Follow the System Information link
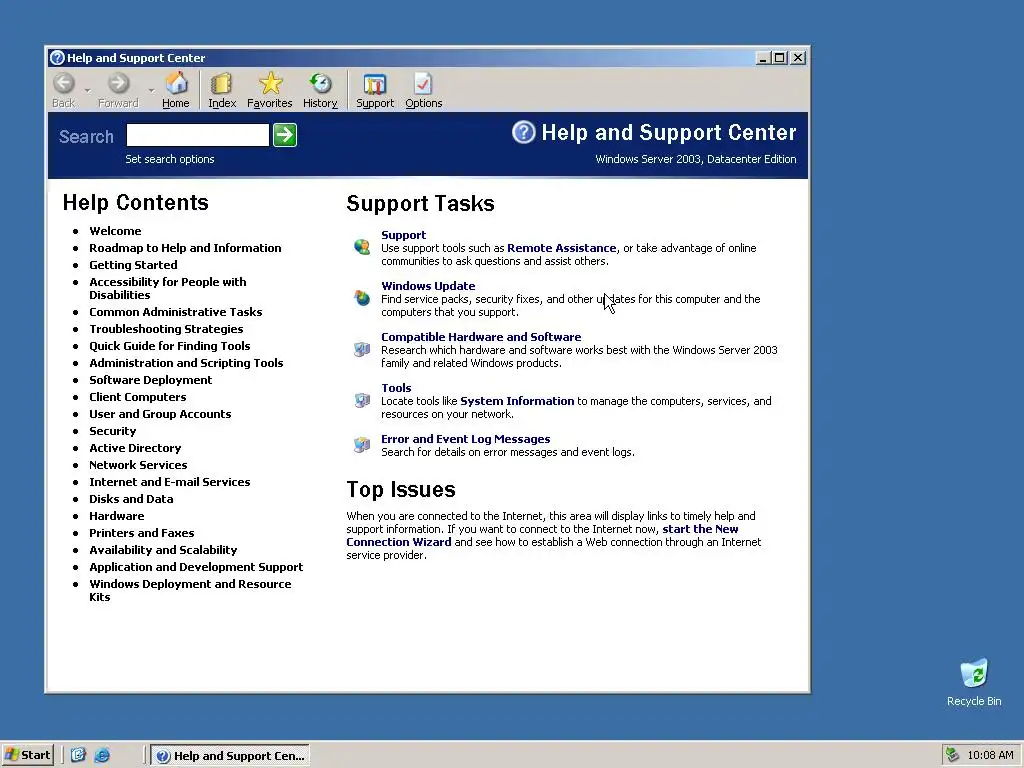1024x768 pixels. [517, 400]
